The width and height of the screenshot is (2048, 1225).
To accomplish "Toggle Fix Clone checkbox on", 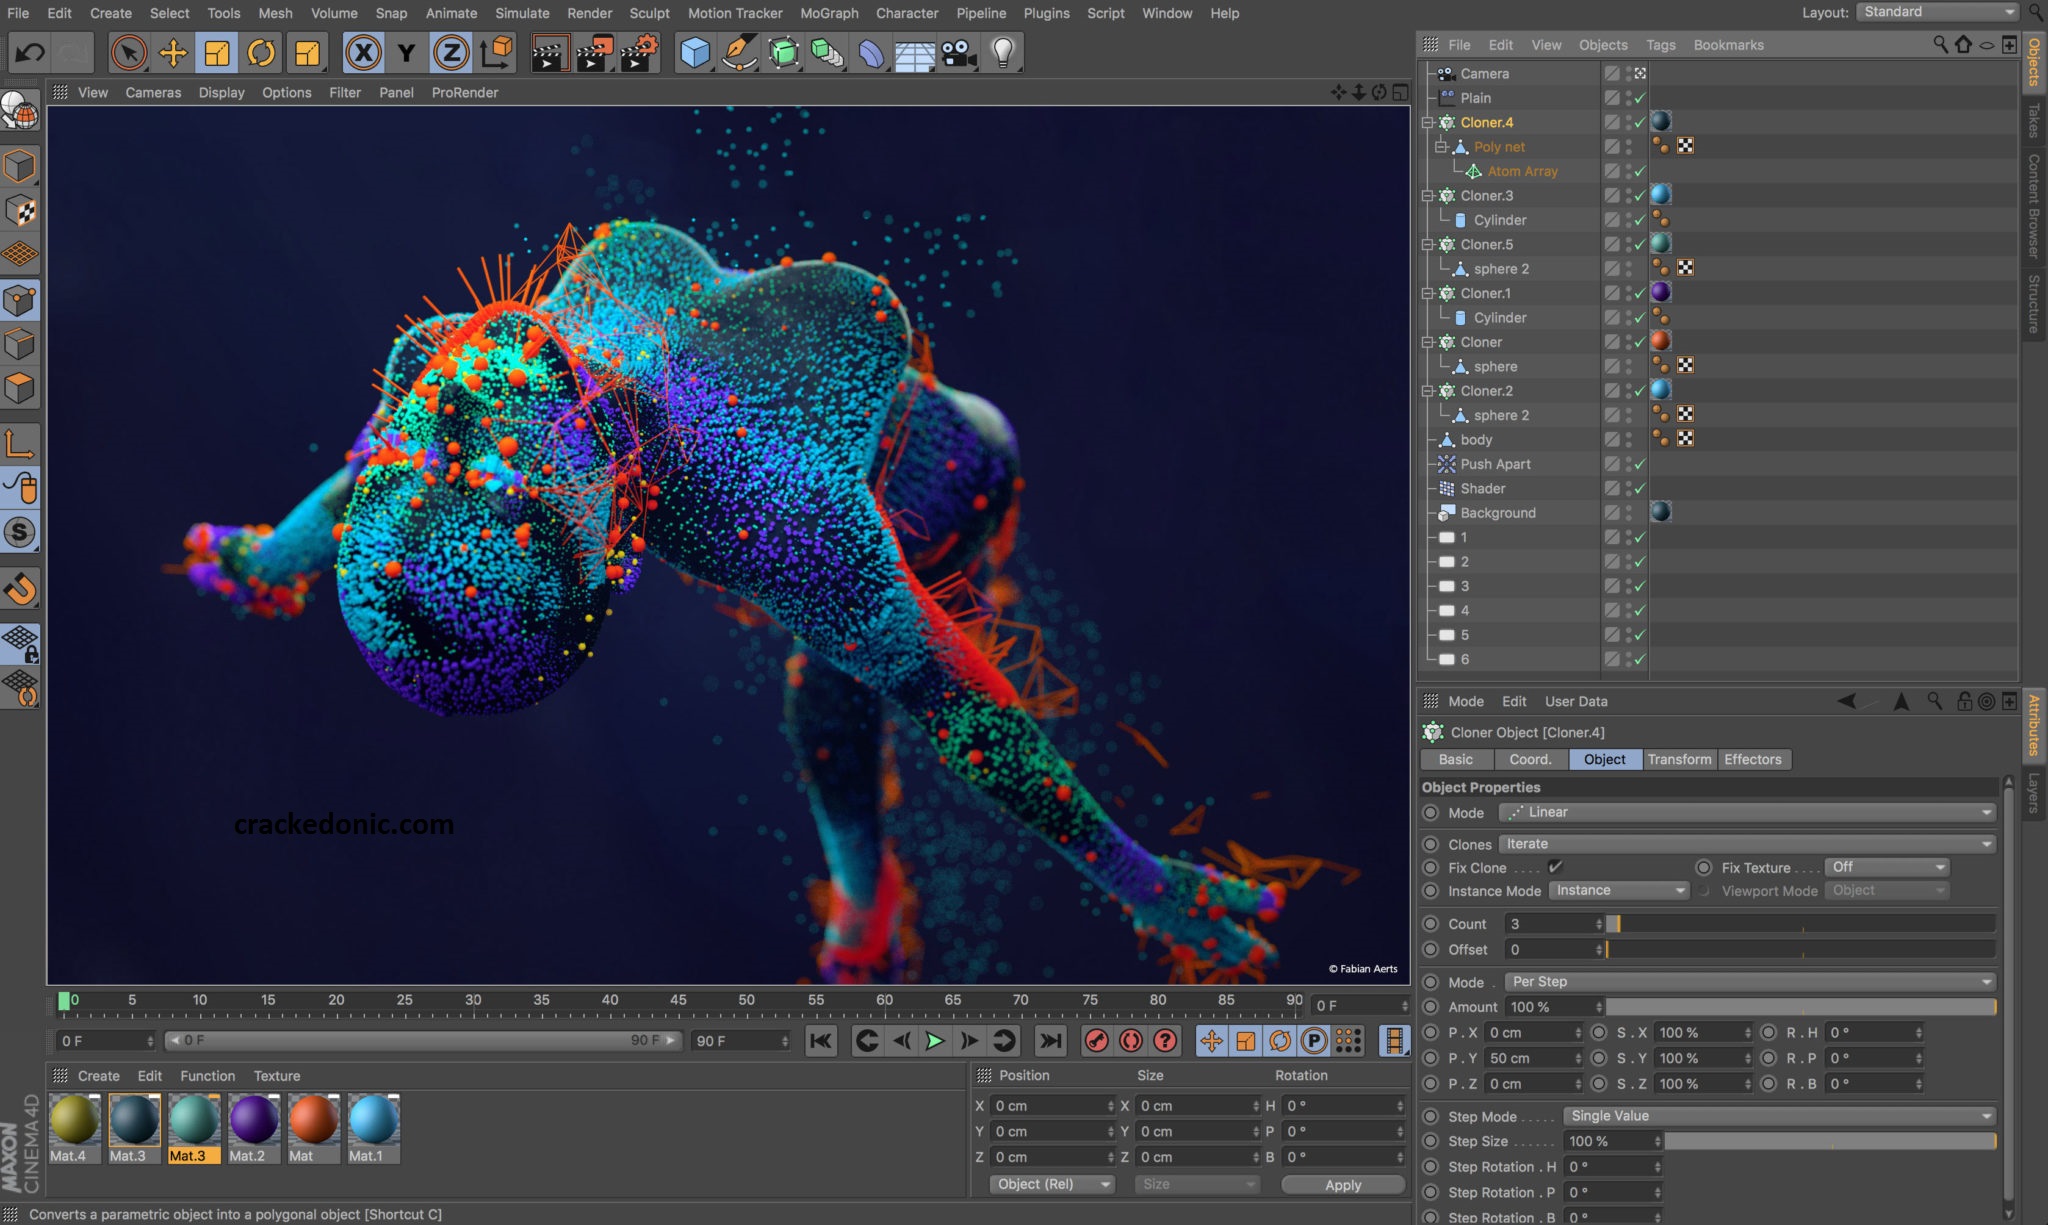I will click(x=1552, y=866).
